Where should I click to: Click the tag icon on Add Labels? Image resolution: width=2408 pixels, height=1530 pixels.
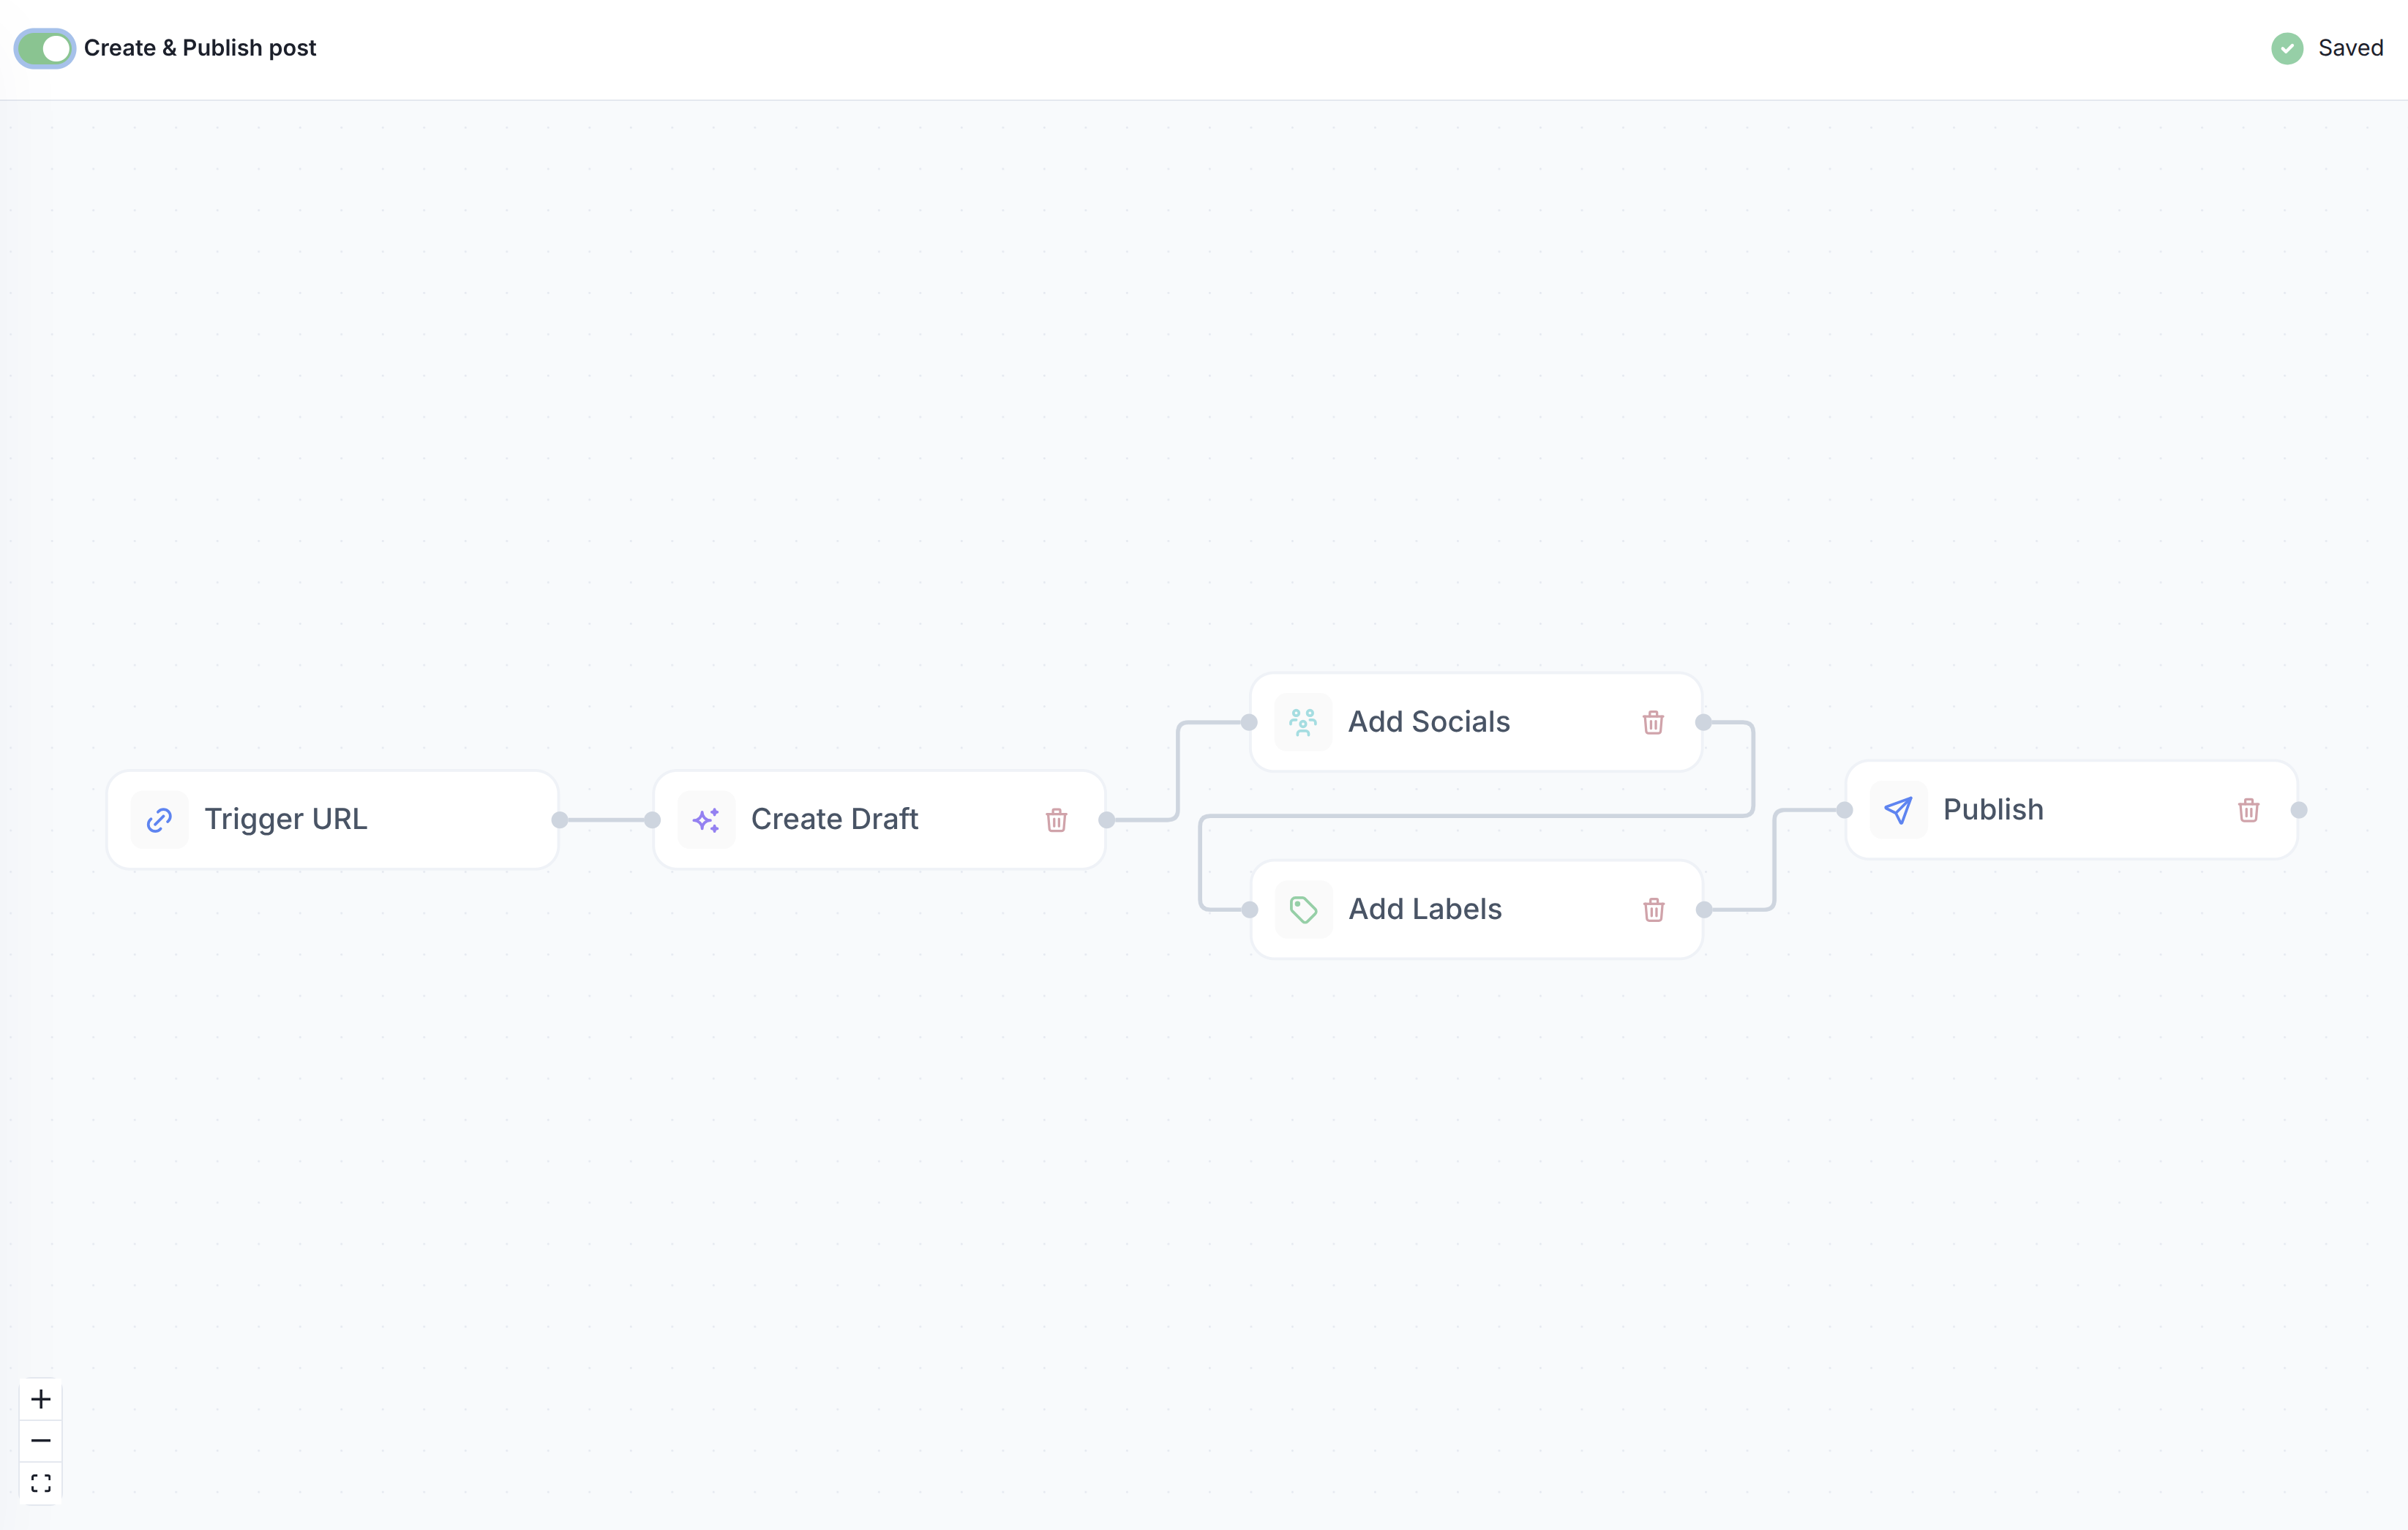point(1303,910)
